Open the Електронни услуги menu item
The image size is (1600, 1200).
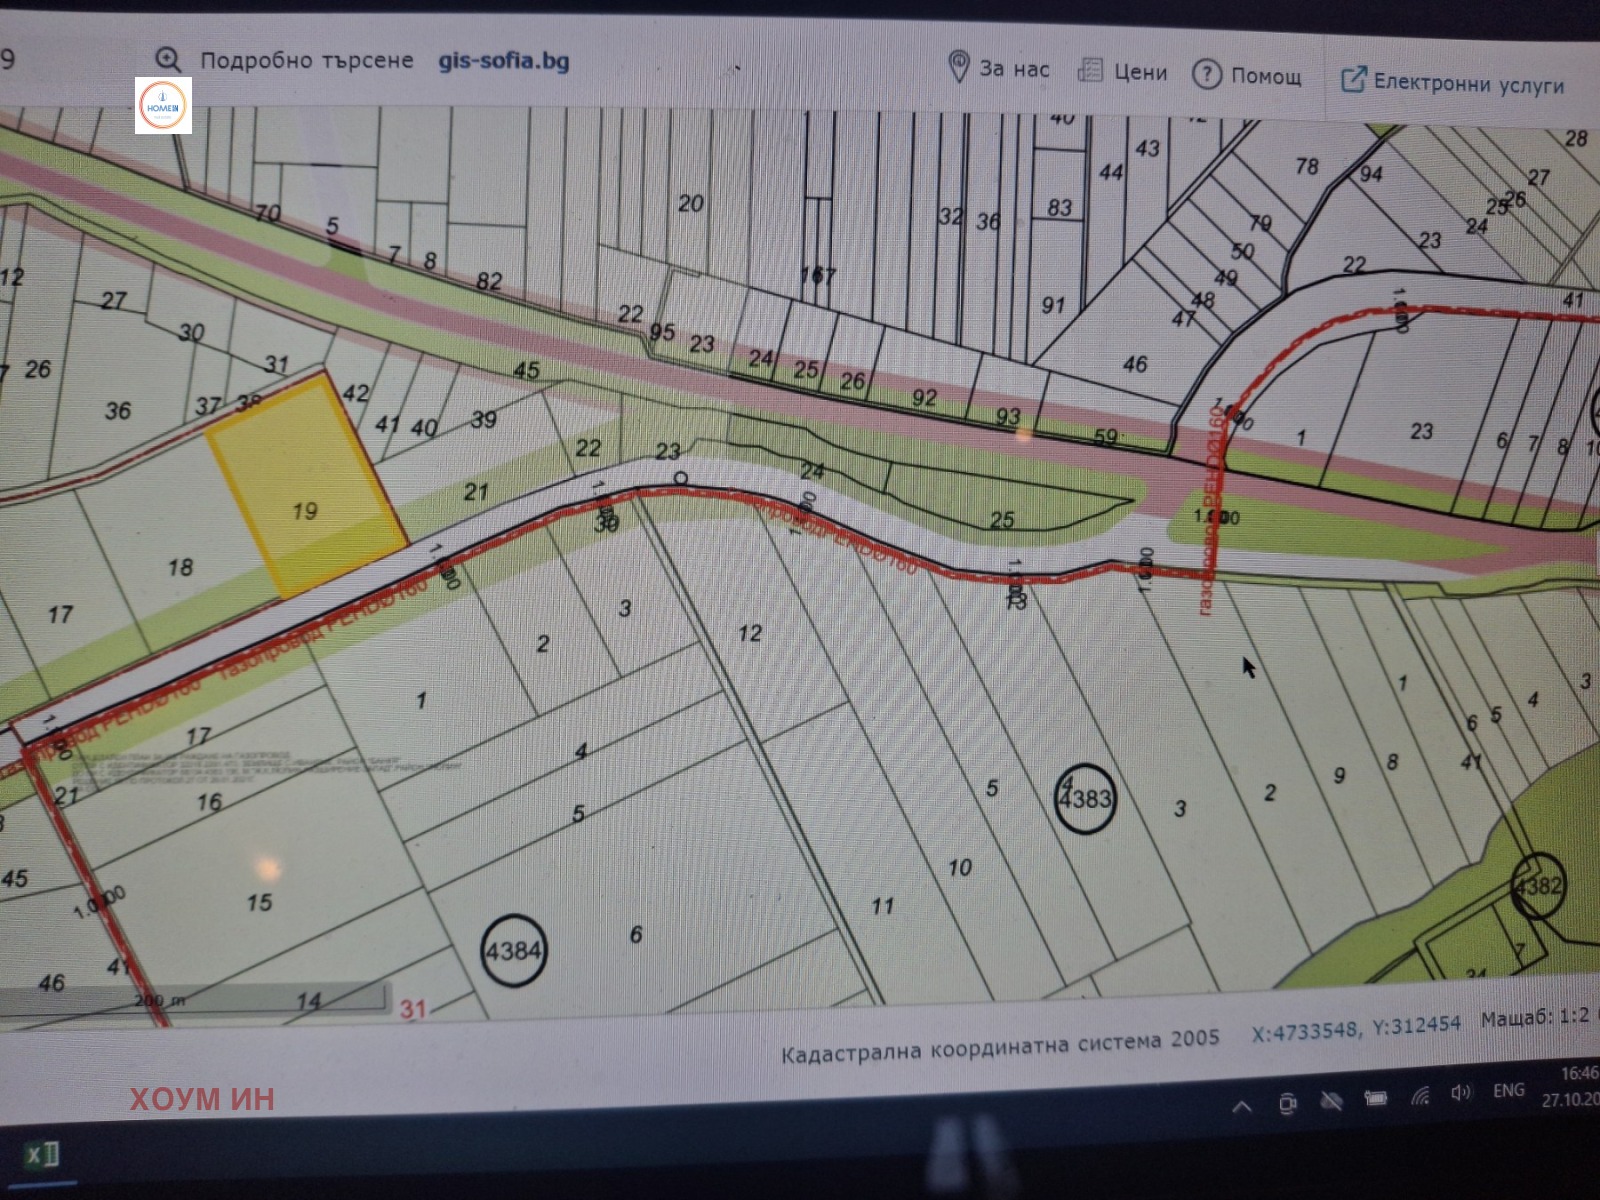click(x=1468, y=83)
